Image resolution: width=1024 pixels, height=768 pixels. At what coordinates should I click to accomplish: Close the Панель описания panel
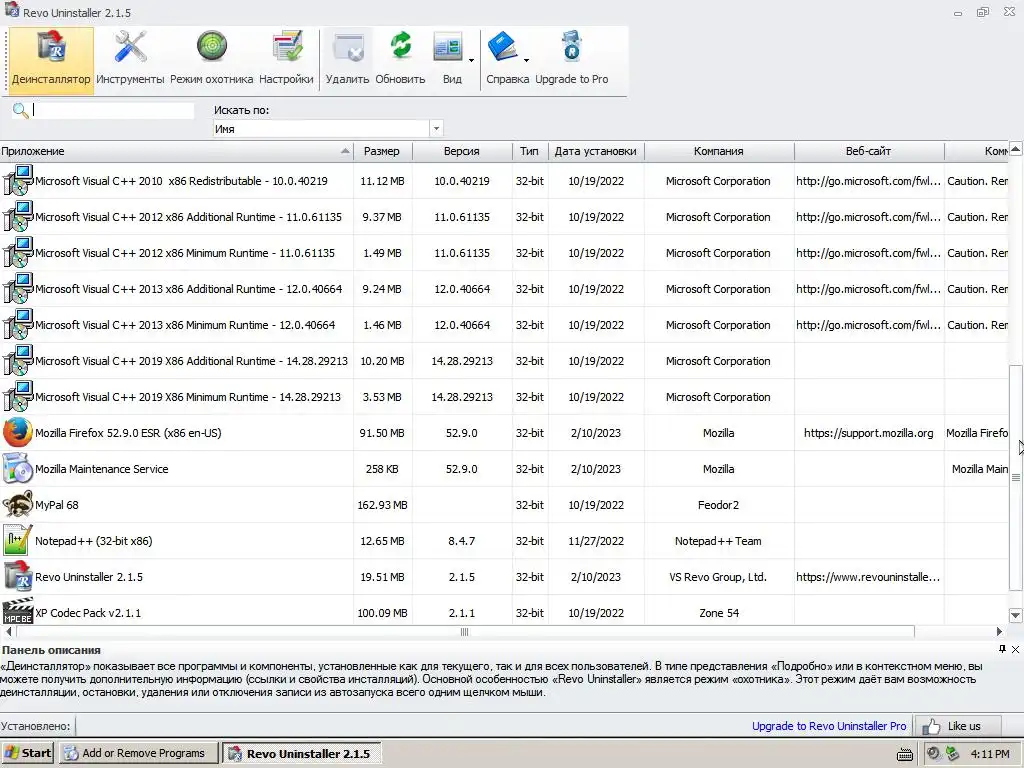click(x=1016, y=649)
